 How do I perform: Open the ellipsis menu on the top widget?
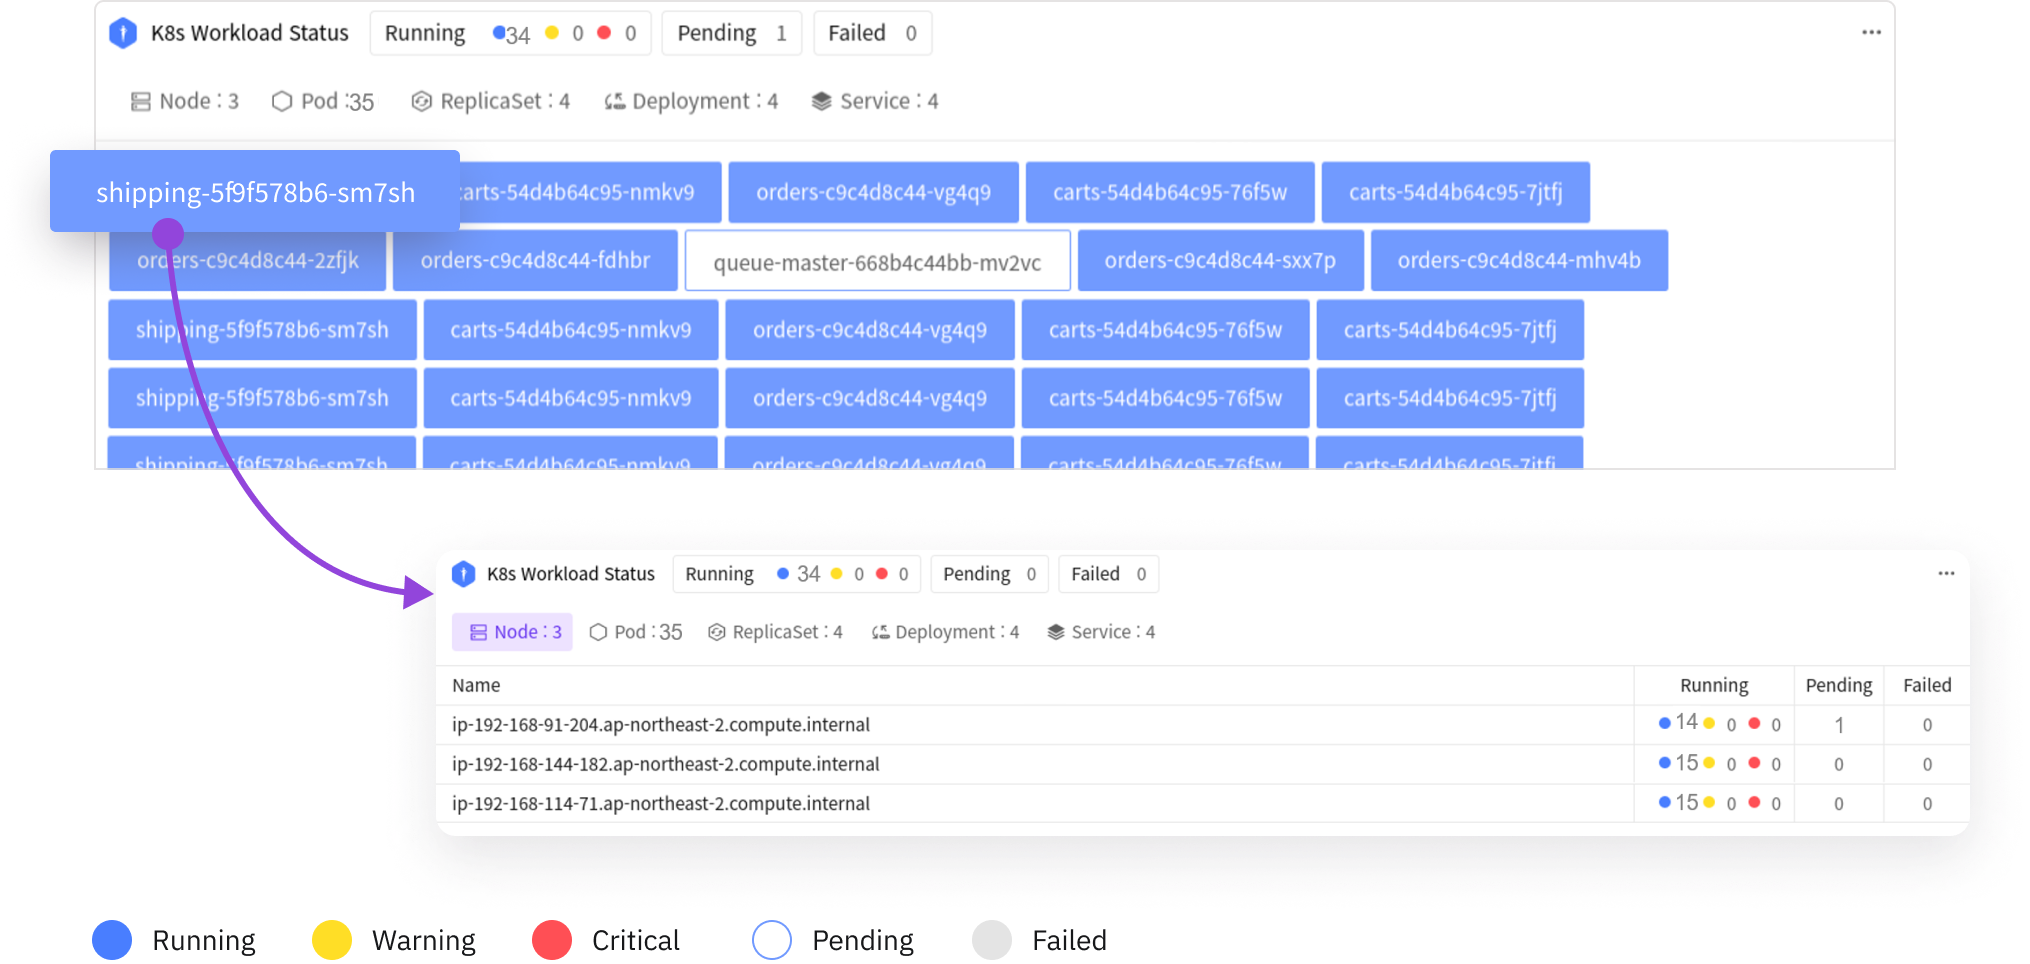point(1871,32)
